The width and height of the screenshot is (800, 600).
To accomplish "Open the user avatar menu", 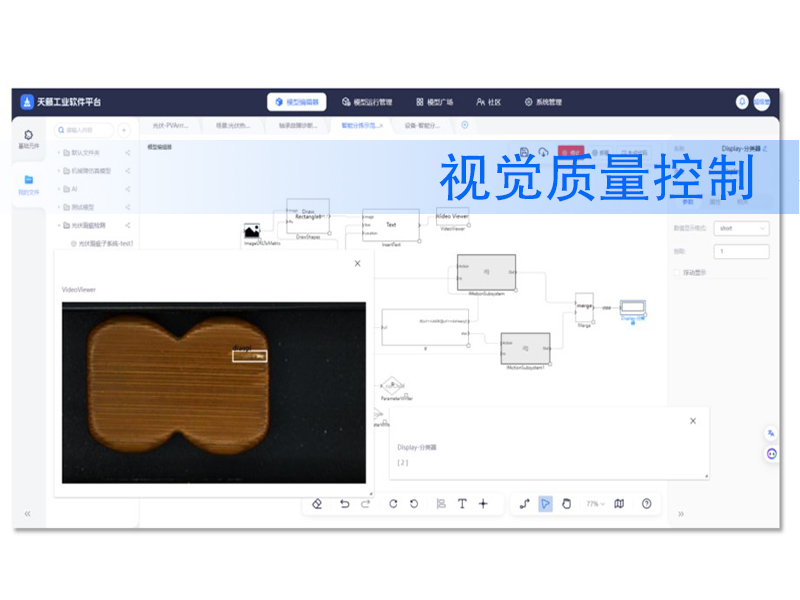I will (x=762, y=102).
